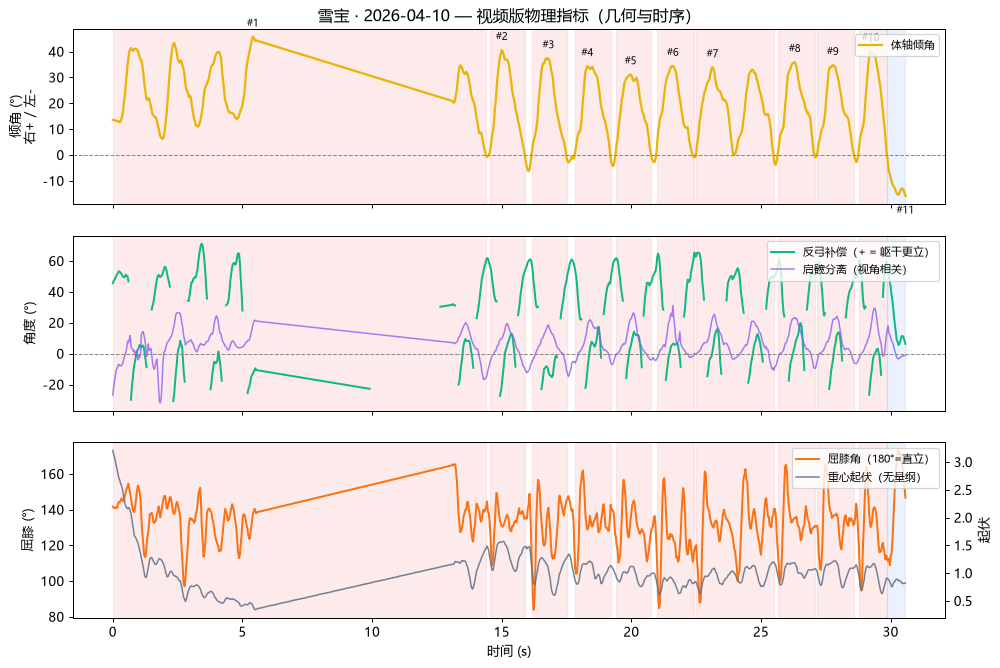Select the 60 tick on the 角度 axis

[x=56, y=262]
